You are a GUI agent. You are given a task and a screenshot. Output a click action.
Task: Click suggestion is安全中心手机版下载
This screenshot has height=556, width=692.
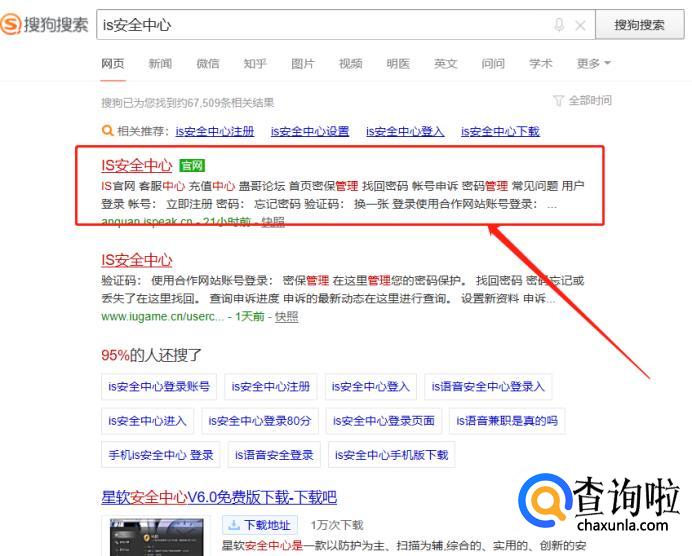391,455
